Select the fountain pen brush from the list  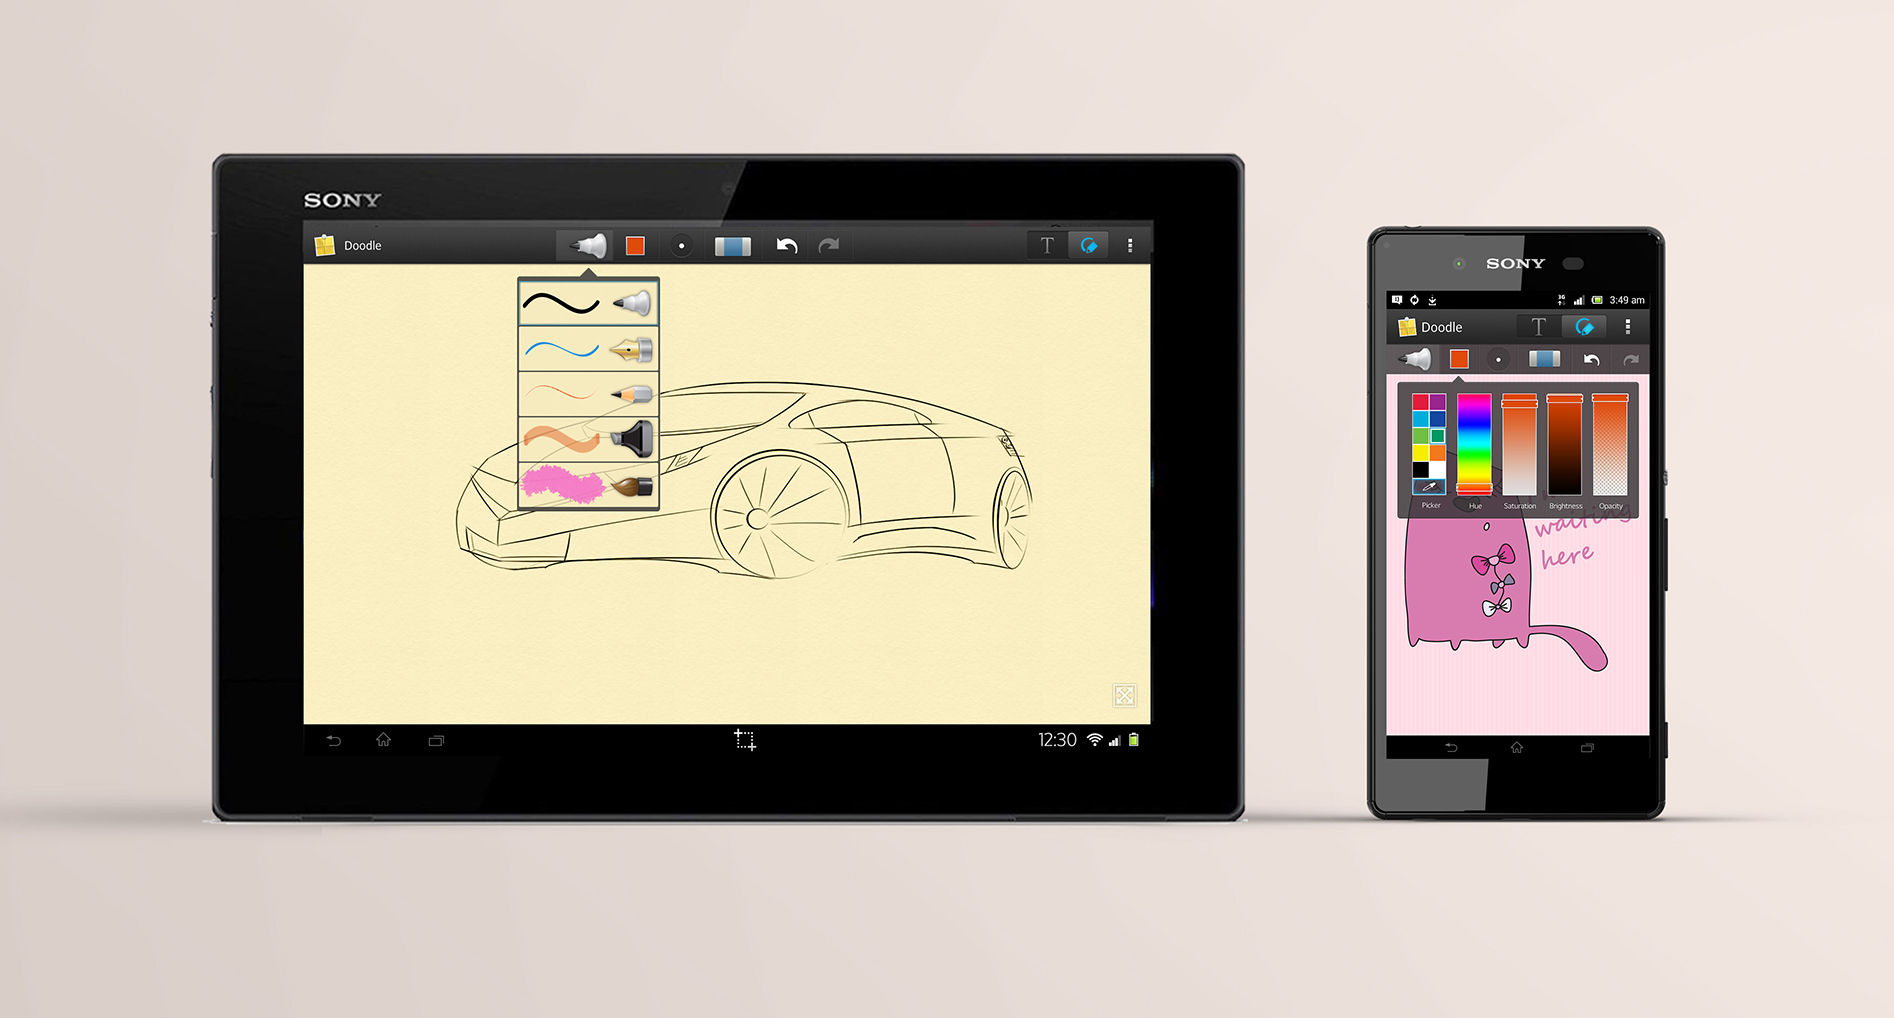coord(587,347)
